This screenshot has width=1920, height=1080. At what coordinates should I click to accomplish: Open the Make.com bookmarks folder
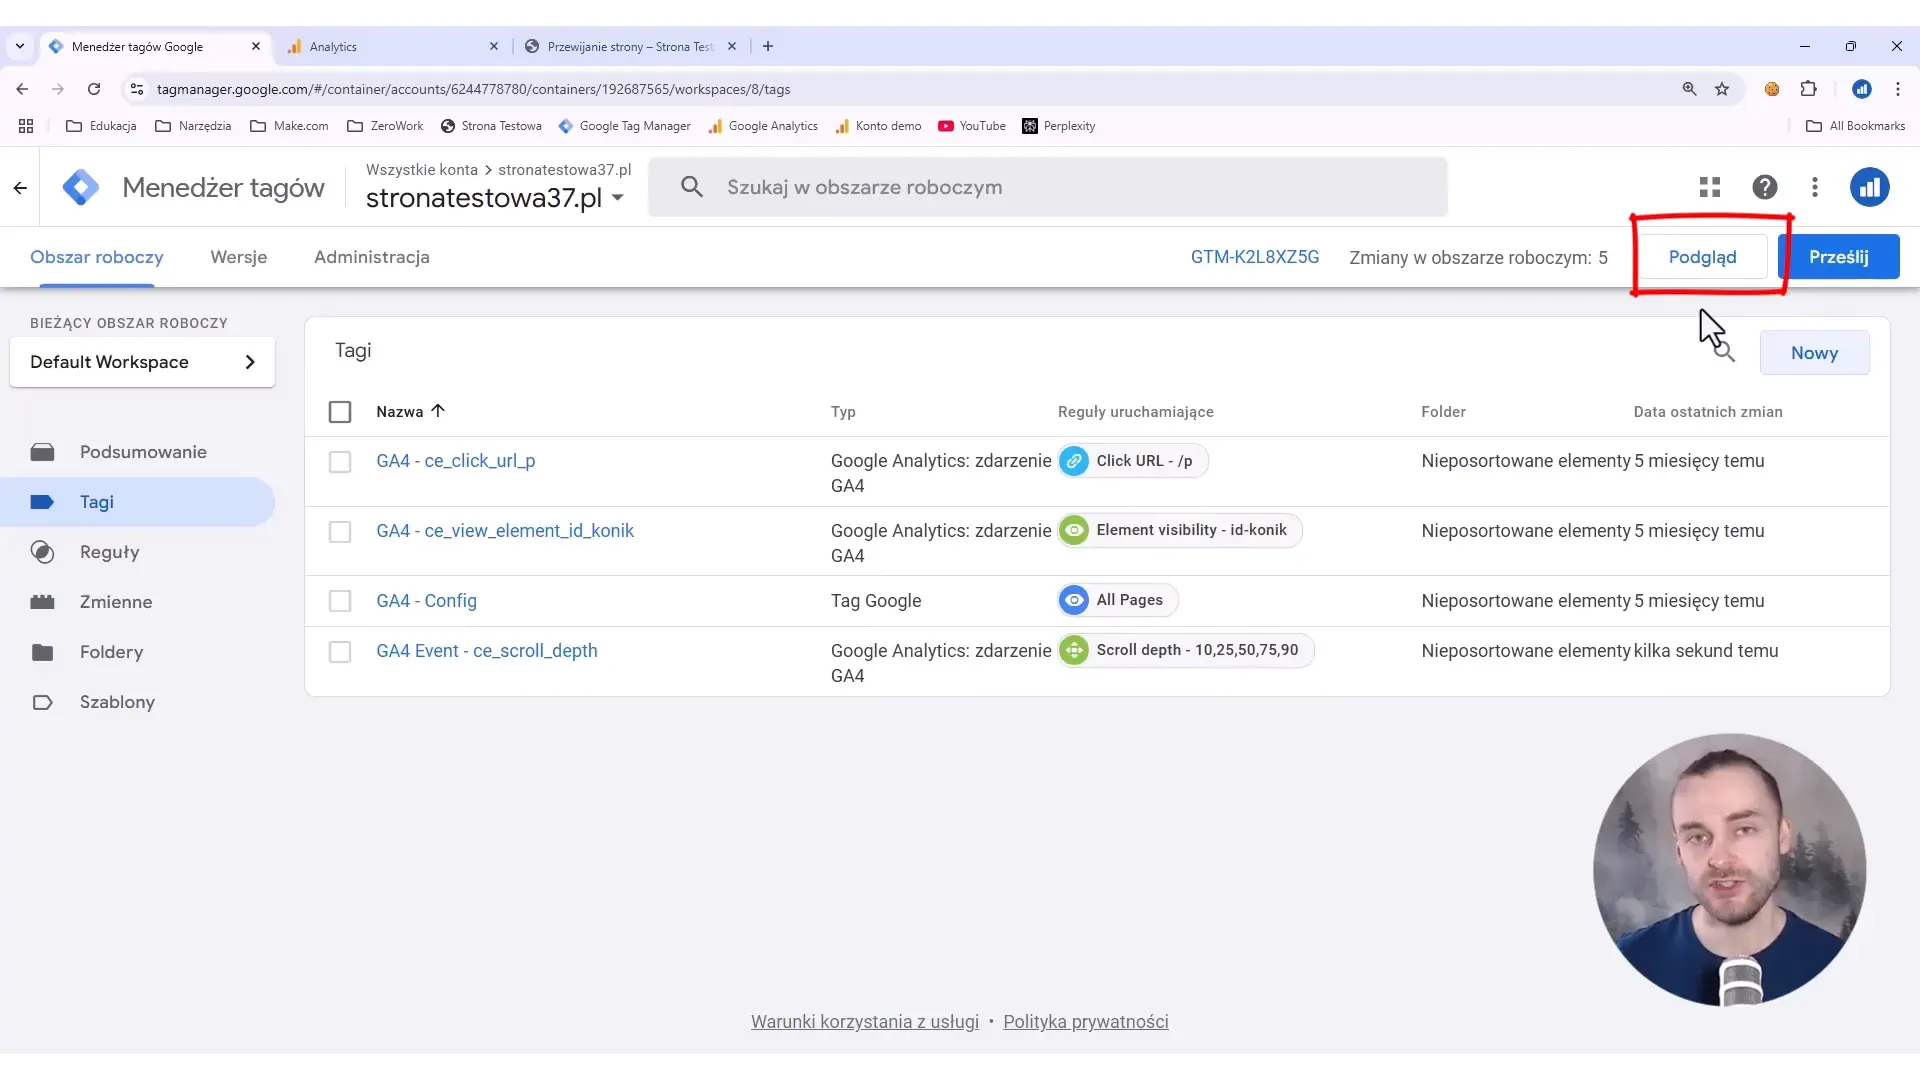click(289, 126)
